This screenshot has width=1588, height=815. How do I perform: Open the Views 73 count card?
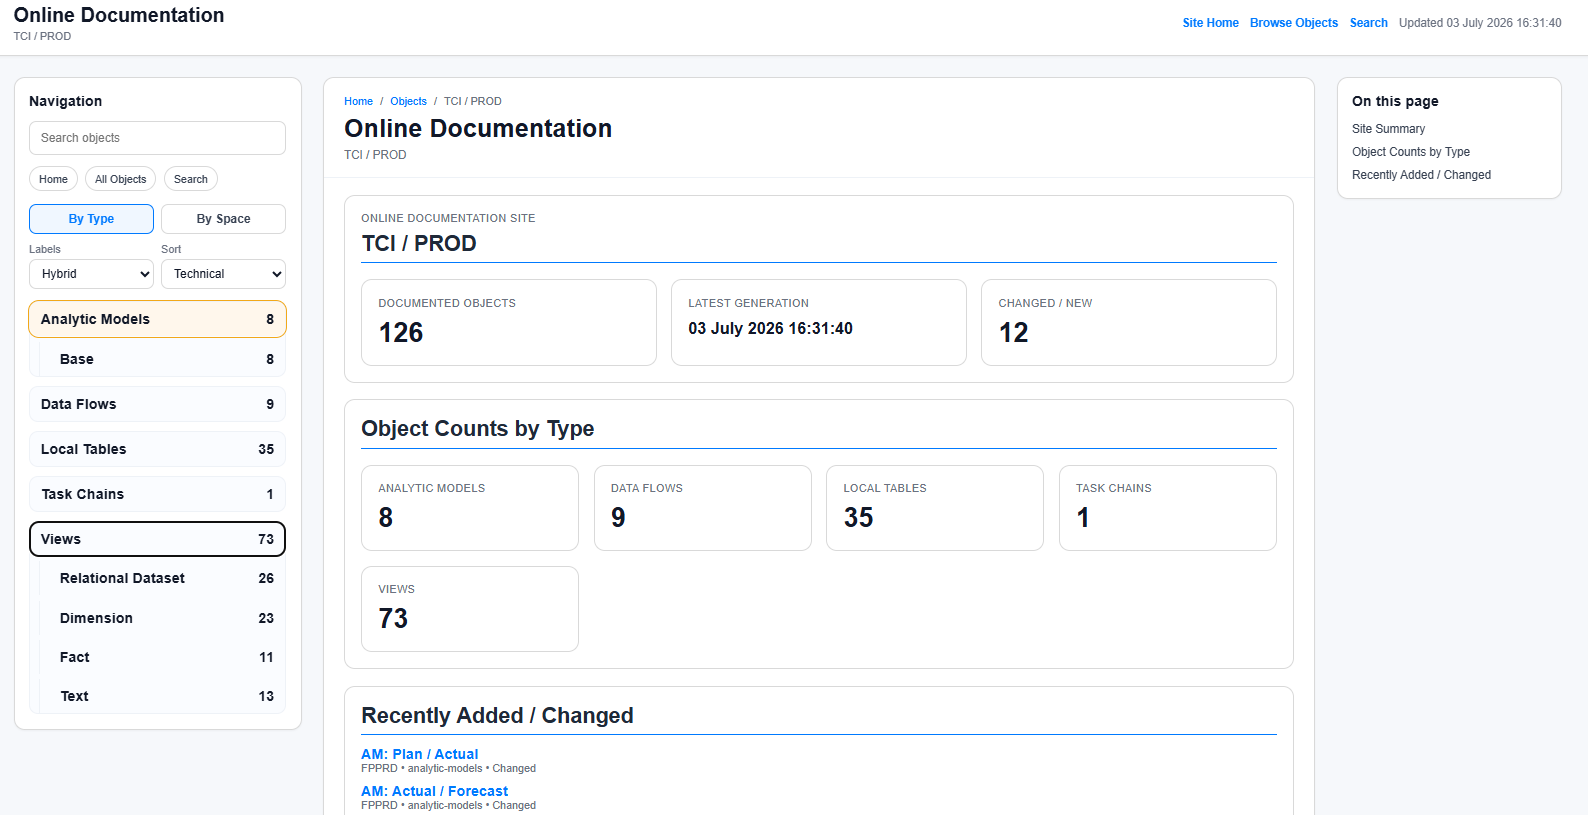(470, 609)
